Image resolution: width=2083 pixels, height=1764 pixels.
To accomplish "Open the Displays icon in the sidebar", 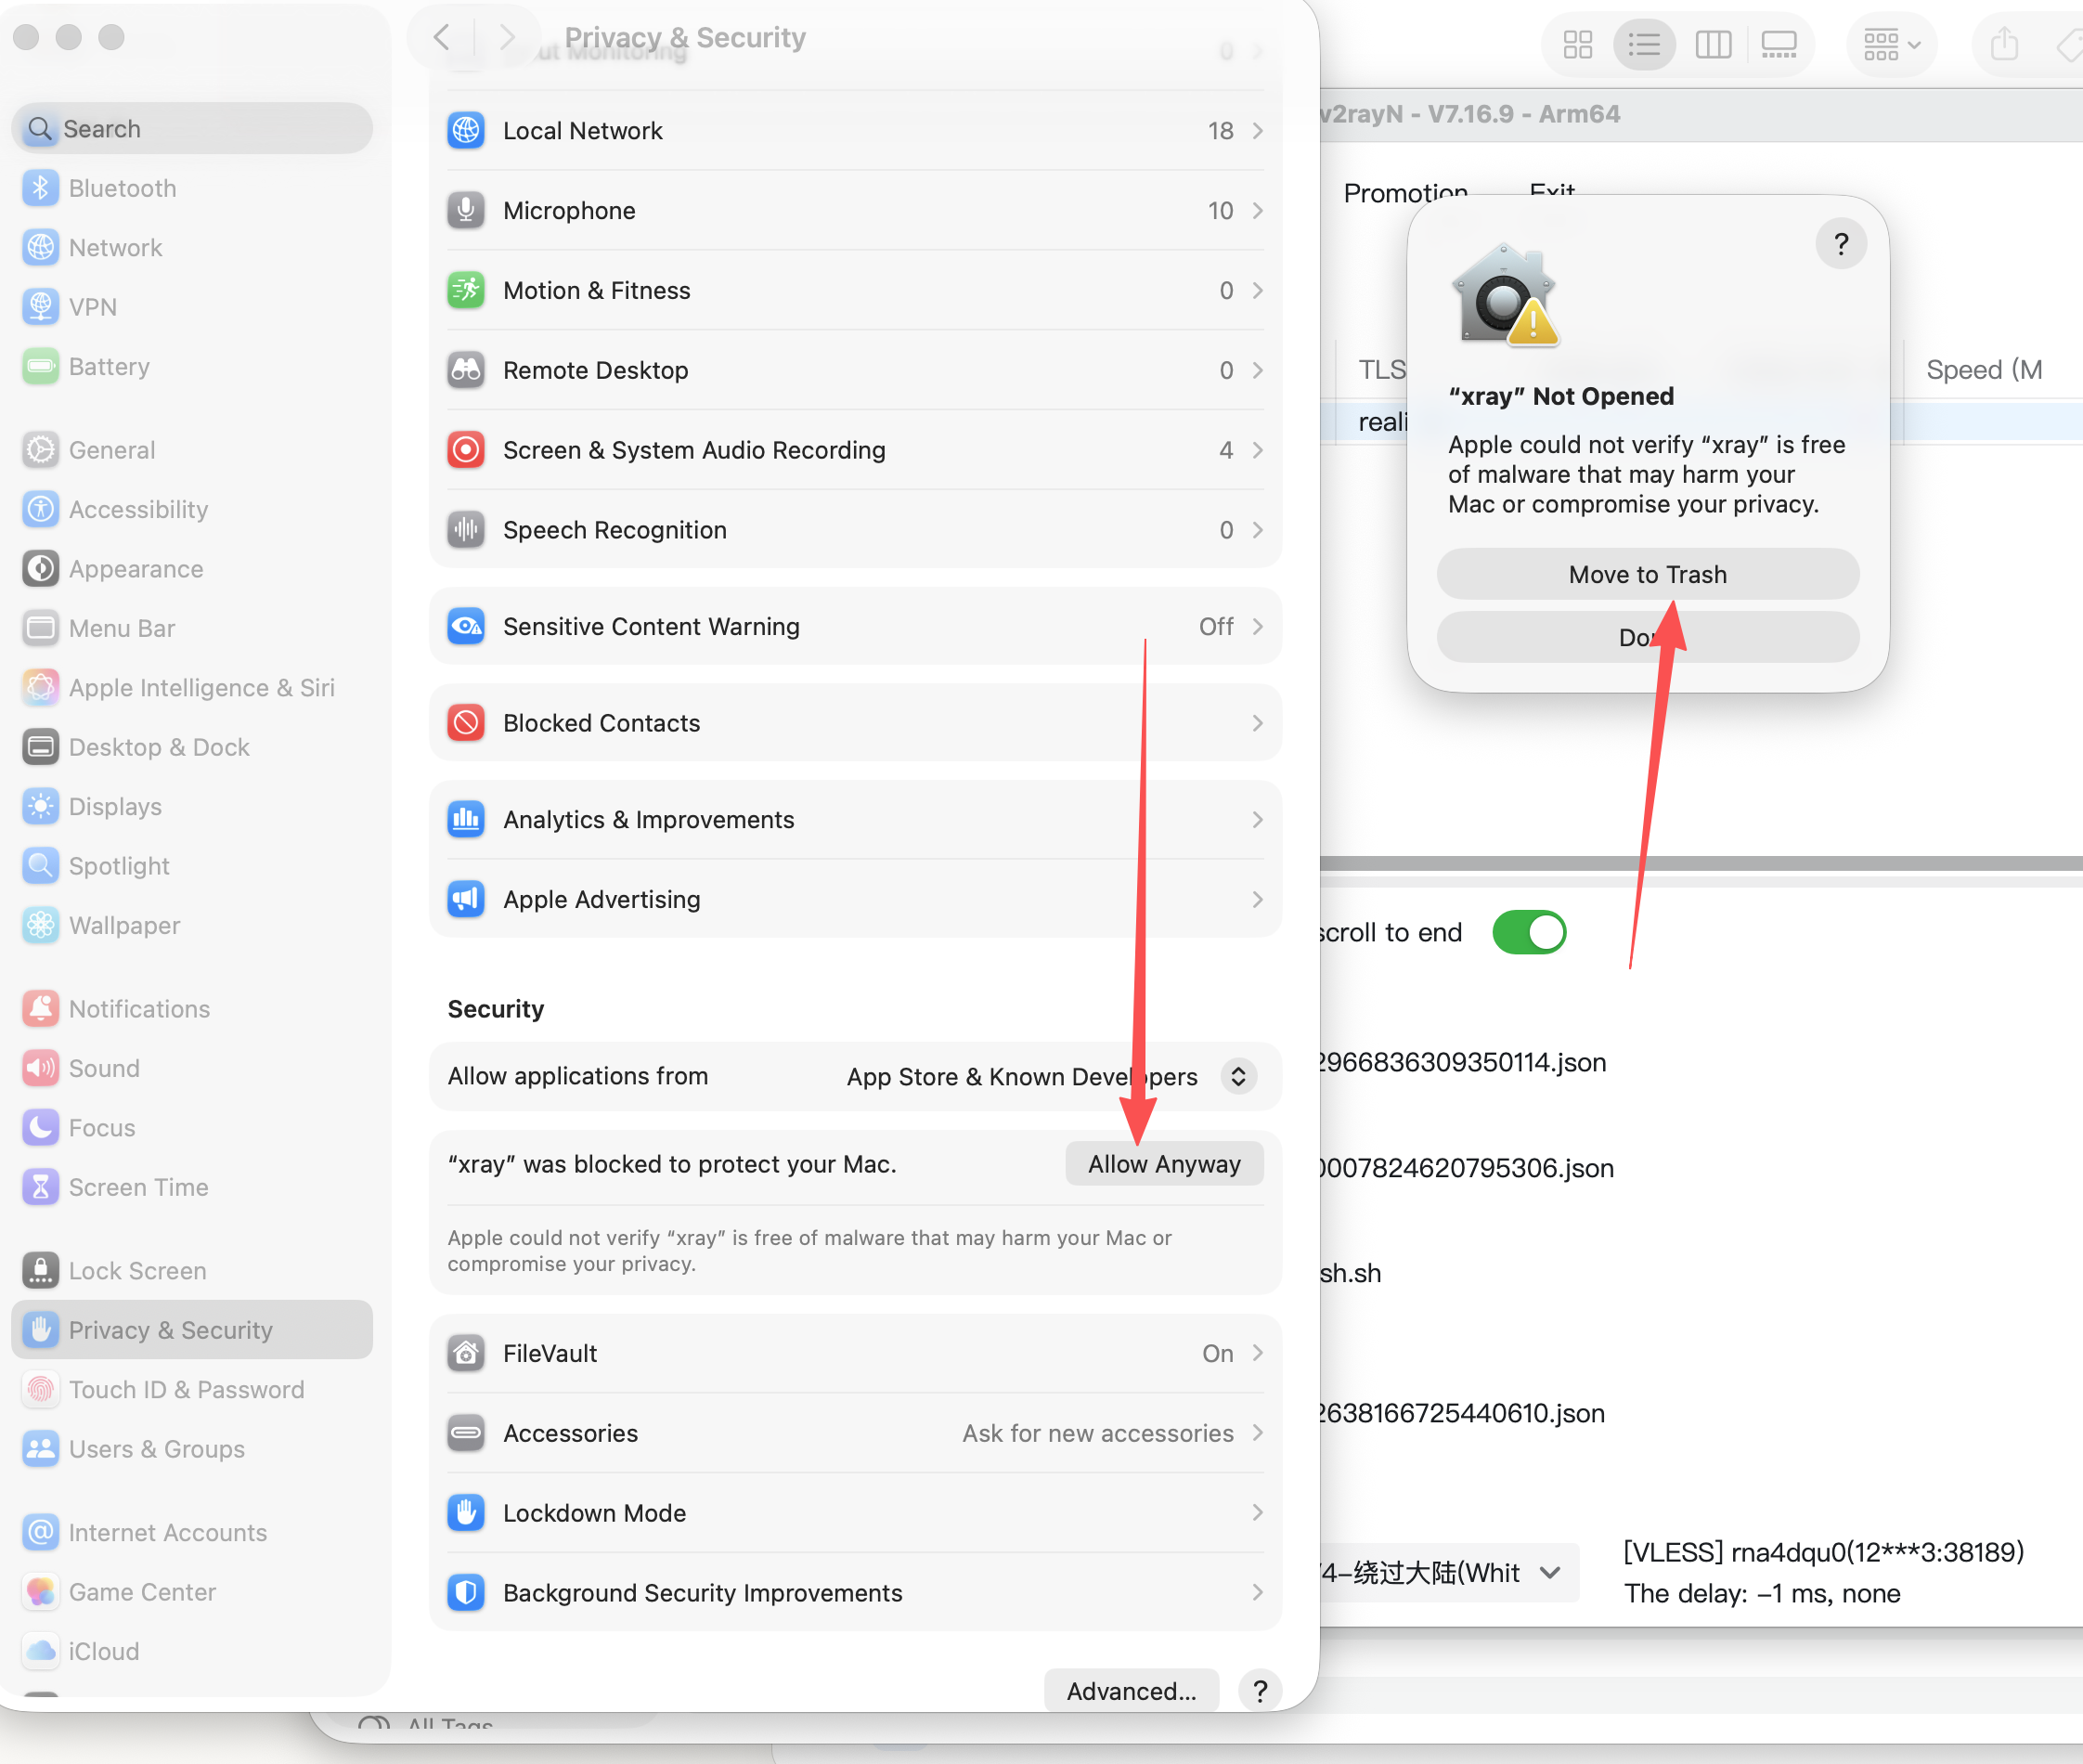I will (41, 806).
